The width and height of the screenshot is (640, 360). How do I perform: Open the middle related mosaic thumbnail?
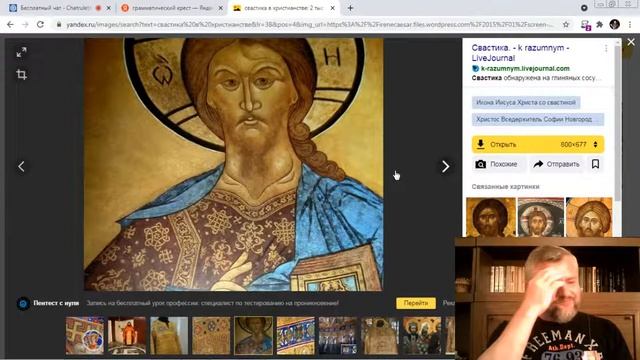coord(540,217)
